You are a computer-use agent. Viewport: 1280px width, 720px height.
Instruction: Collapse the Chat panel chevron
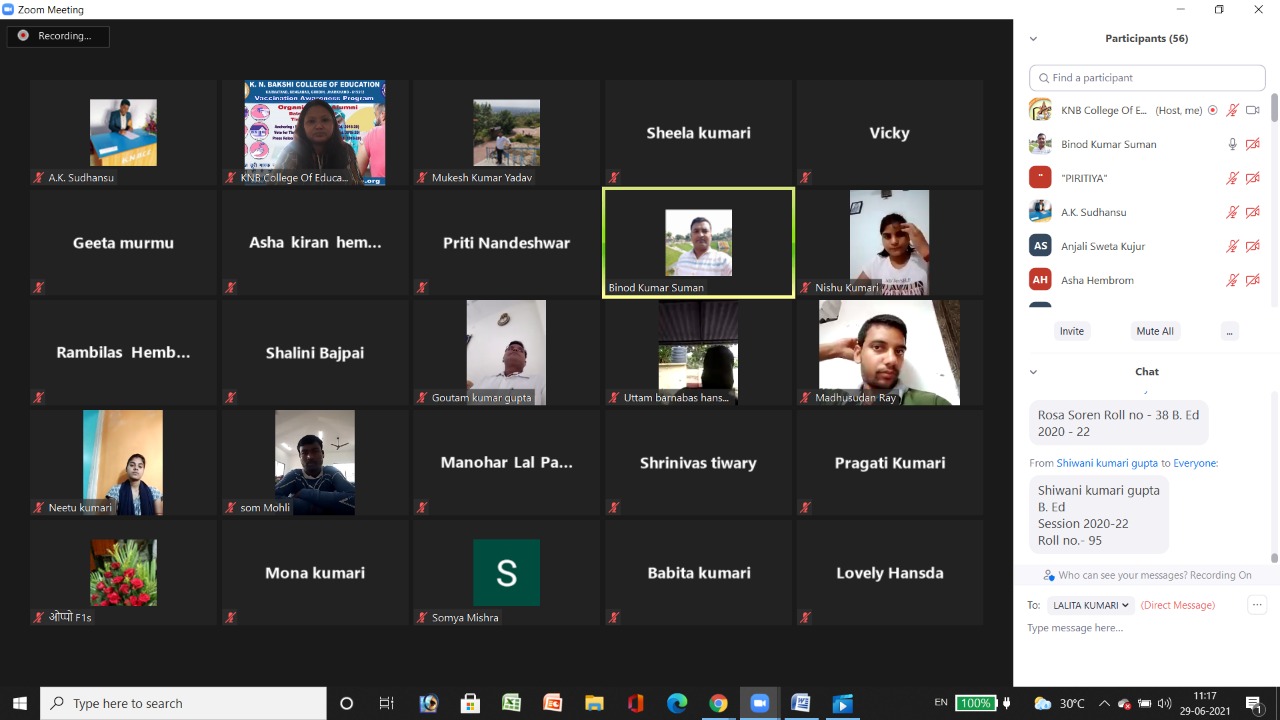pos(1033,372)
